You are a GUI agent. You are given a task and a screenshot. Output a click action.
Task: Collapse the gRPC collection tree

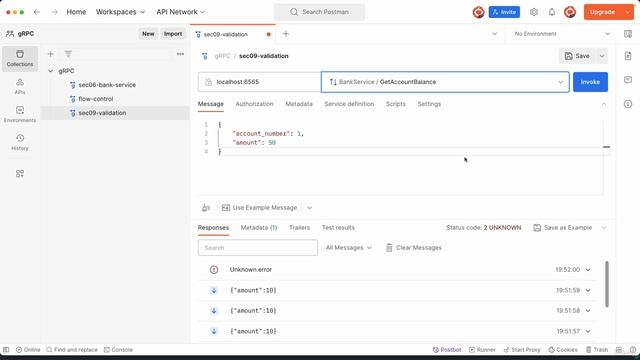point(51,71)
